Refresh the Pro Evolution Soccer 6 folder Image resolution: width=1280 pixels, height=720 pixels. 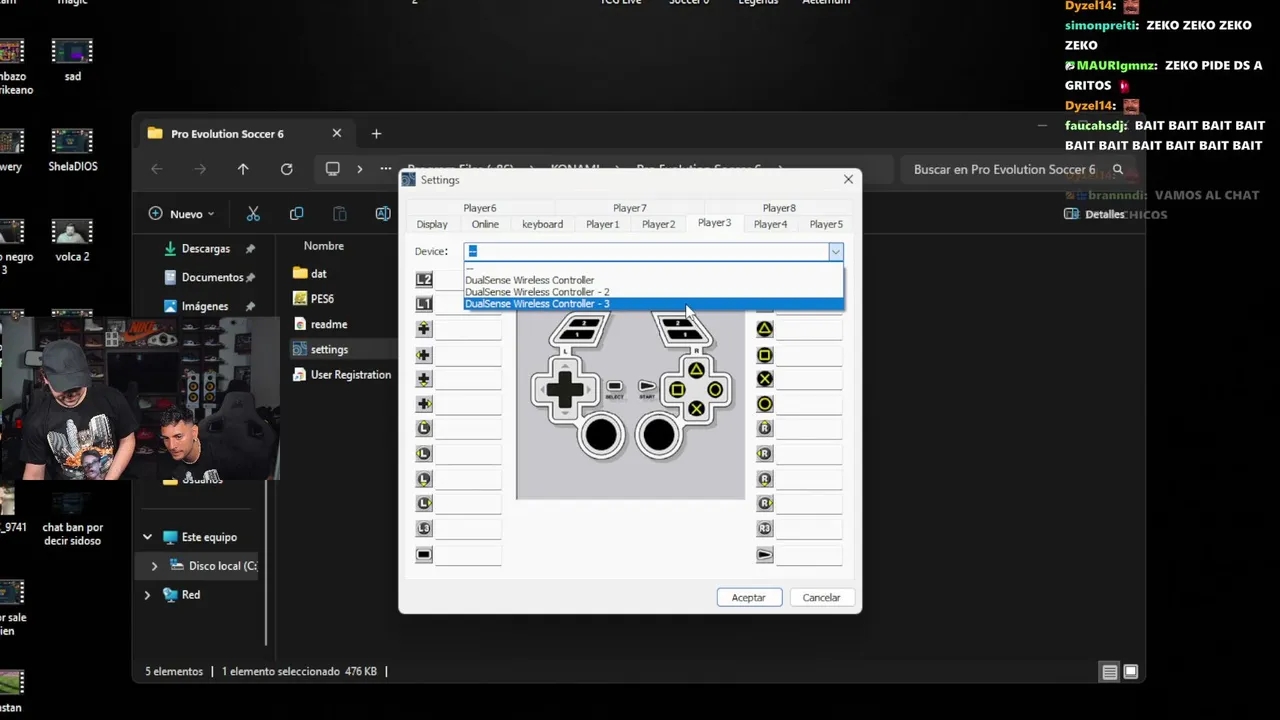(x=287, y=169)
